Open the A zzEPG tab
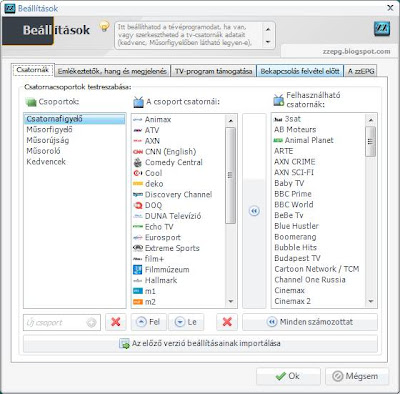 pos(361,71)
